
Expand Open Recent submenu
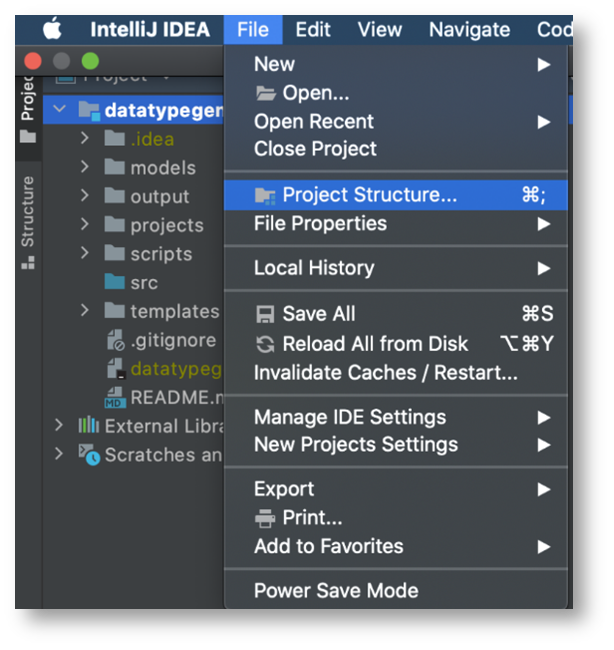(396, 121)
